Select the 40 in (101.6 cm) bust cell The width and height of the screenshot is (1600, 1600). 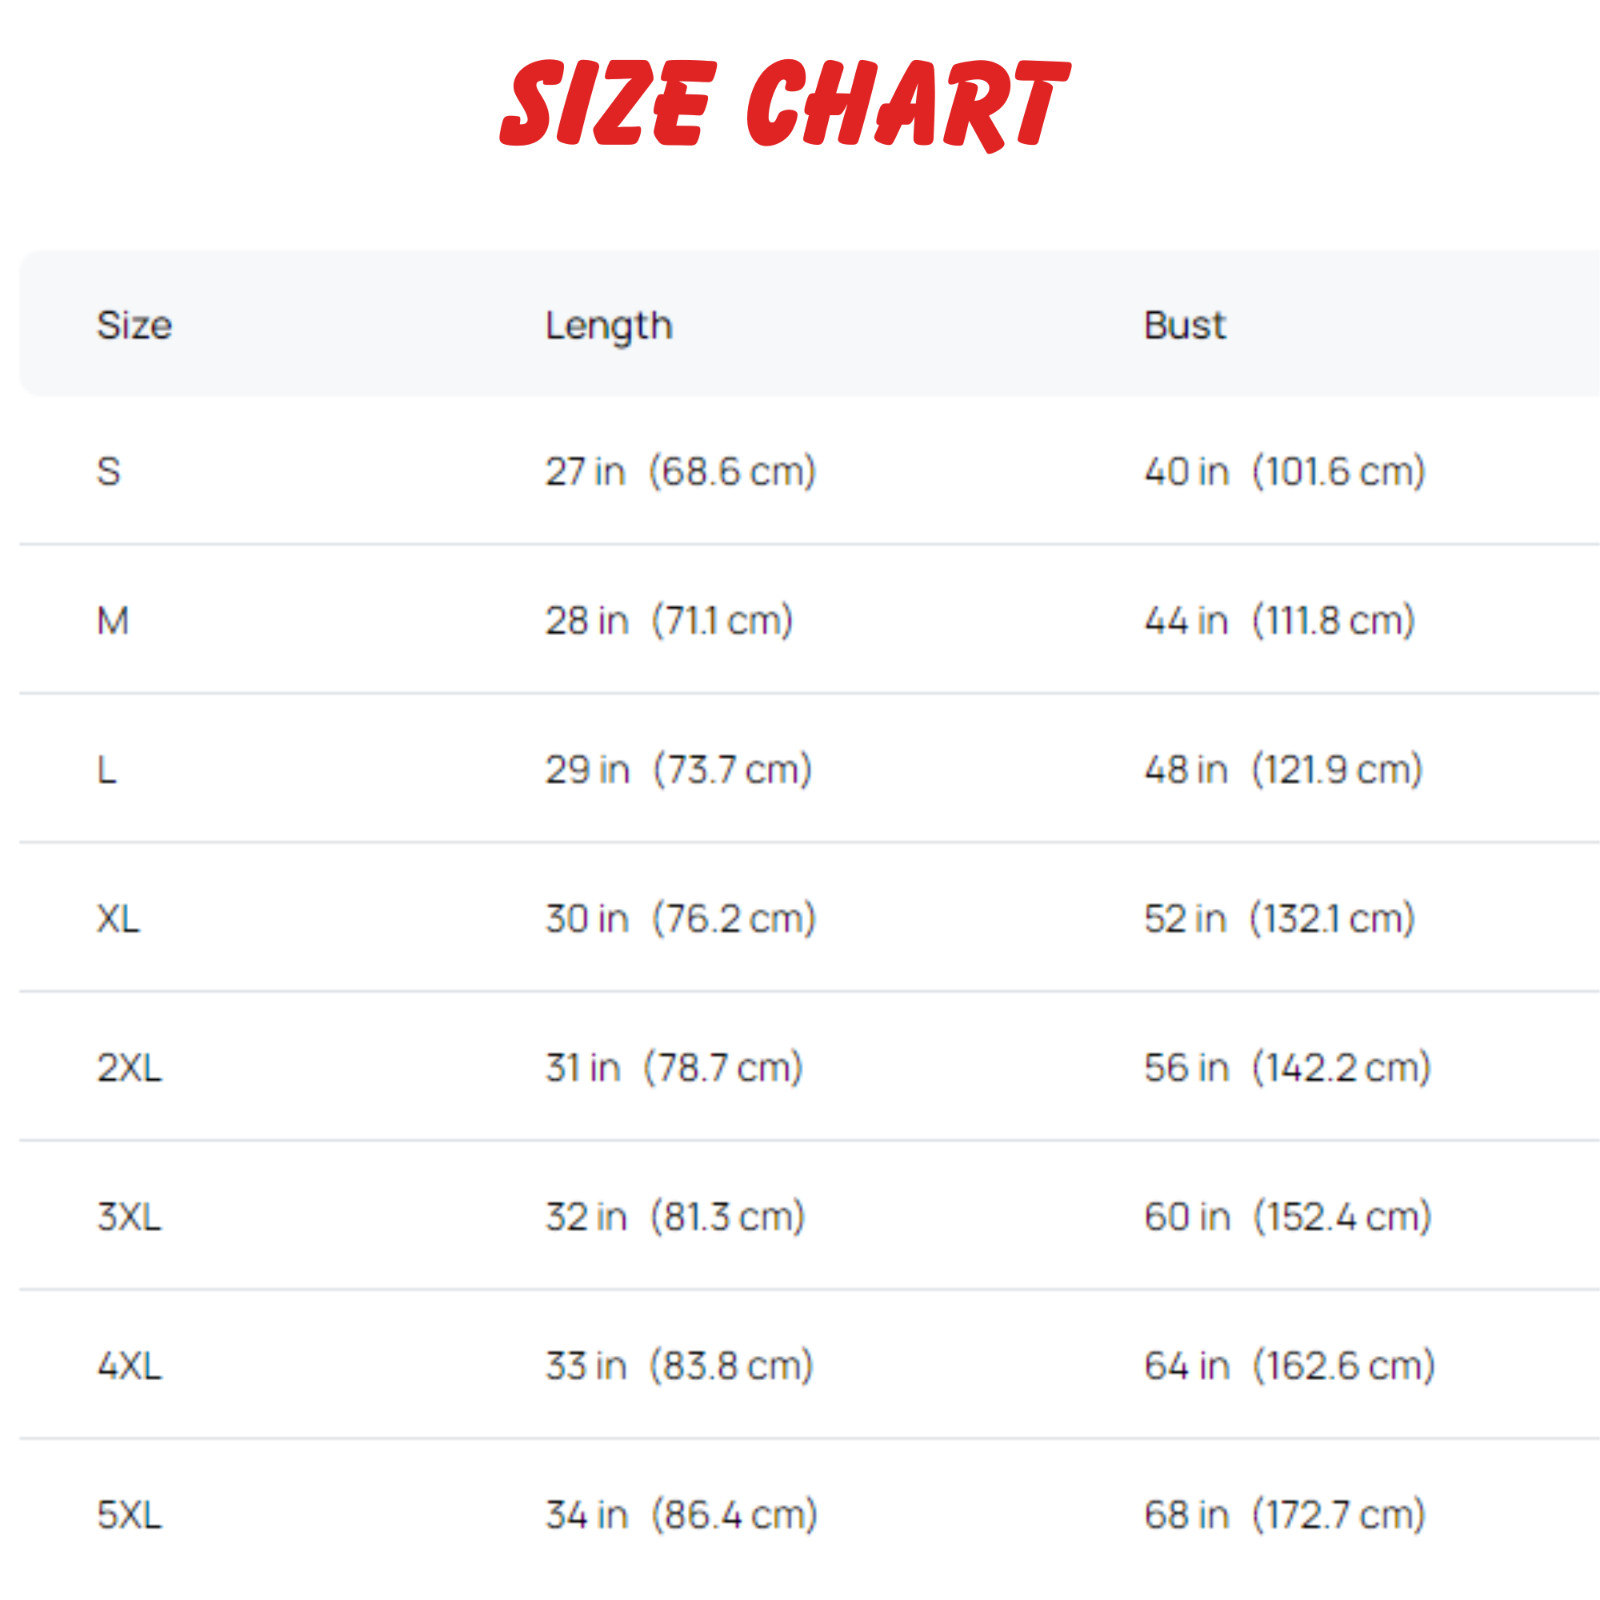tap(1285, 471)
